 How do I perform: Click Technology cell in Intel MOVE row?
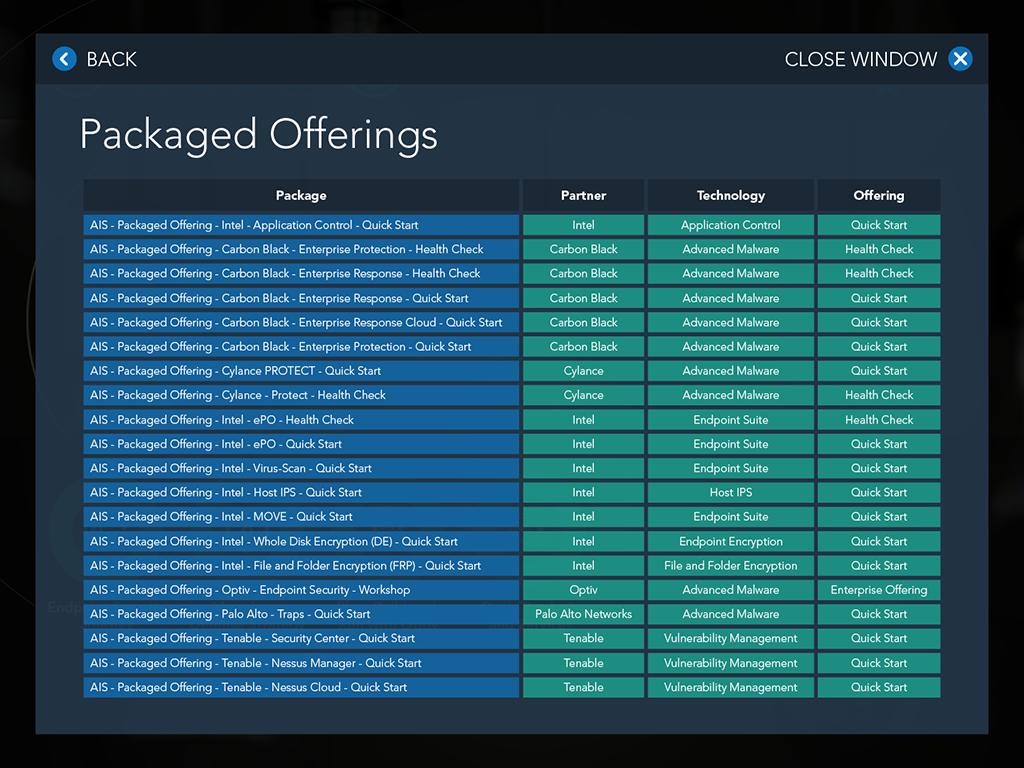point(731,517)
